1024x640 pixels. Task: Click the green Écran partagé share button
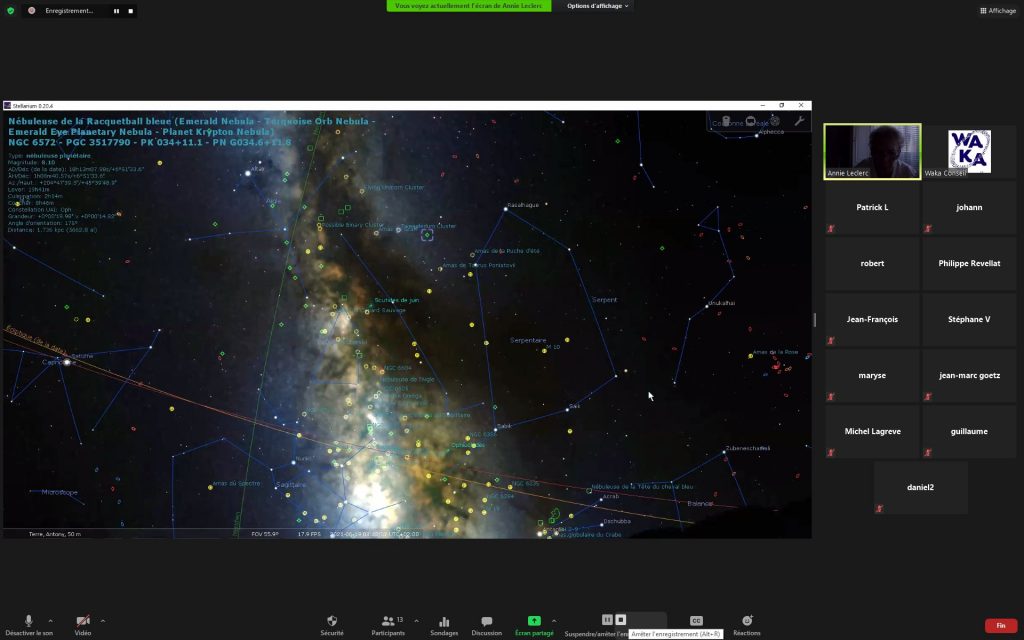[534, 624]
